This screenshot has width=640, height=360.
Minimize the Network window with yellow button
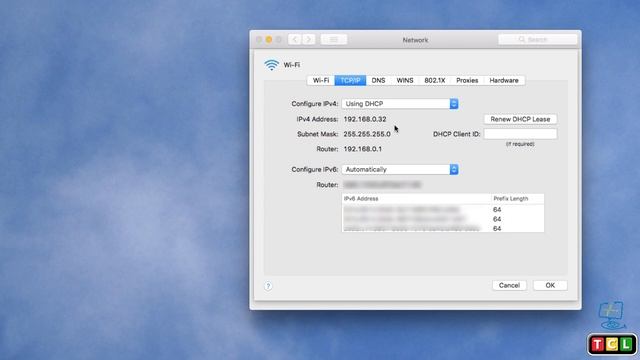point(269,40)
